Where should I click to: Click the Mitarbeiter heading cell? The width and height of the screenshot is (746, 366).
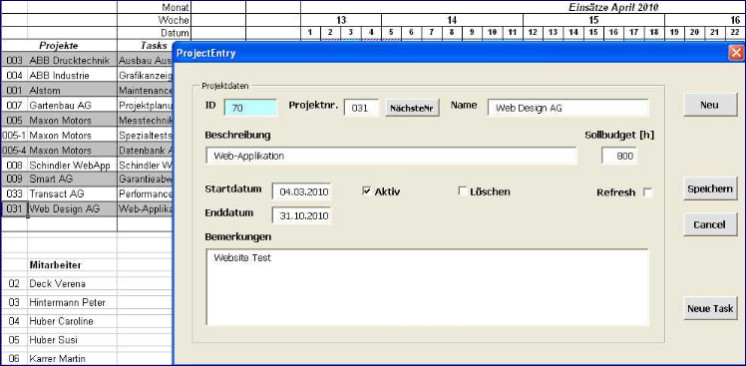coord(72,265)
